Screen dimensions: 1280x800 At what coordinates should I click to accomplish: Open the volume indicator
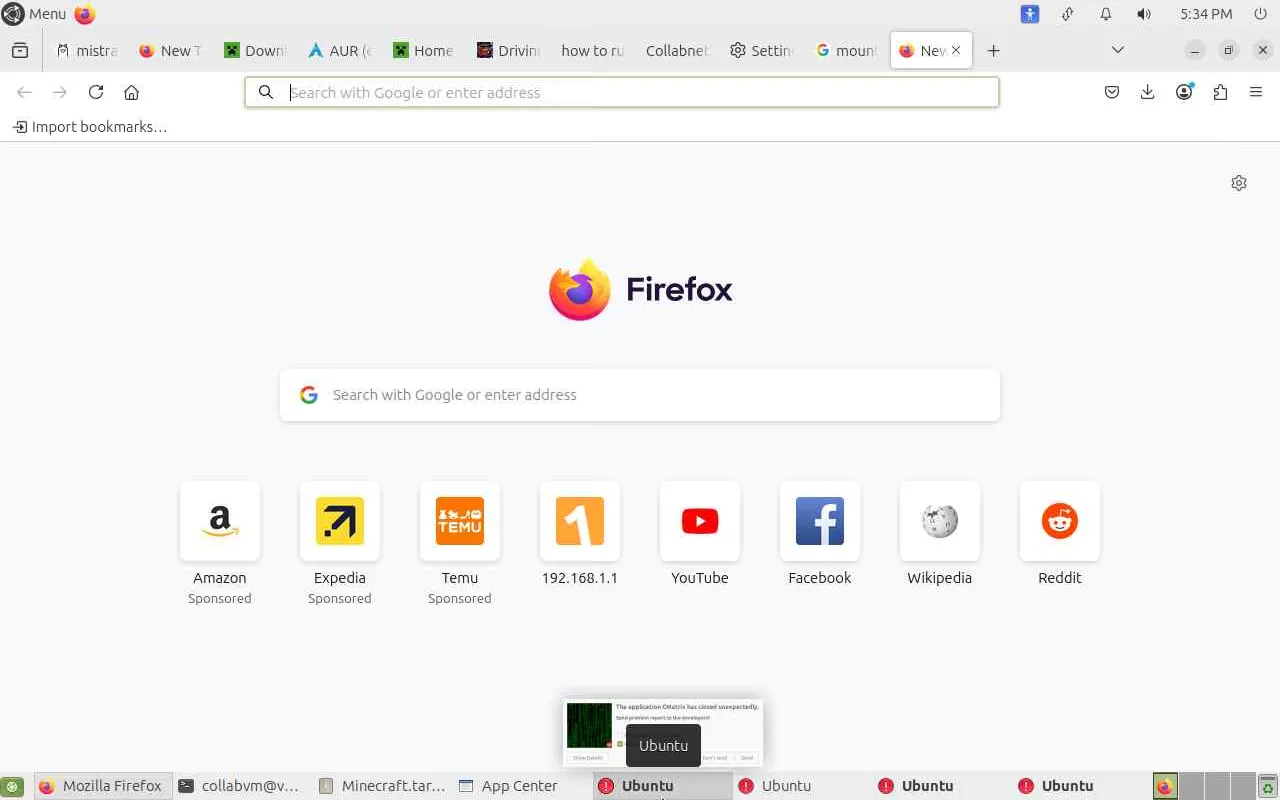[1144, 14]
